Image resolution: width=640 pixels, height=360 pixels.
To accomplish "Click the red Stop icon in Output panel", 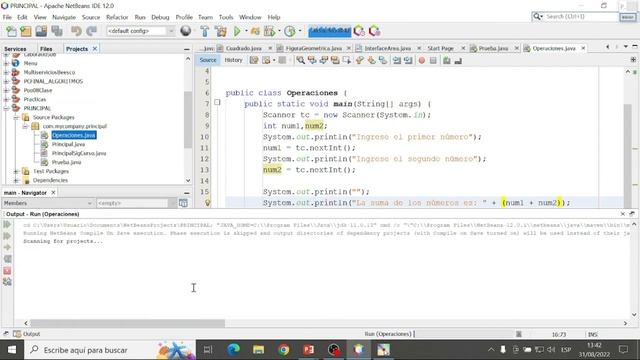I will point(7,271).
